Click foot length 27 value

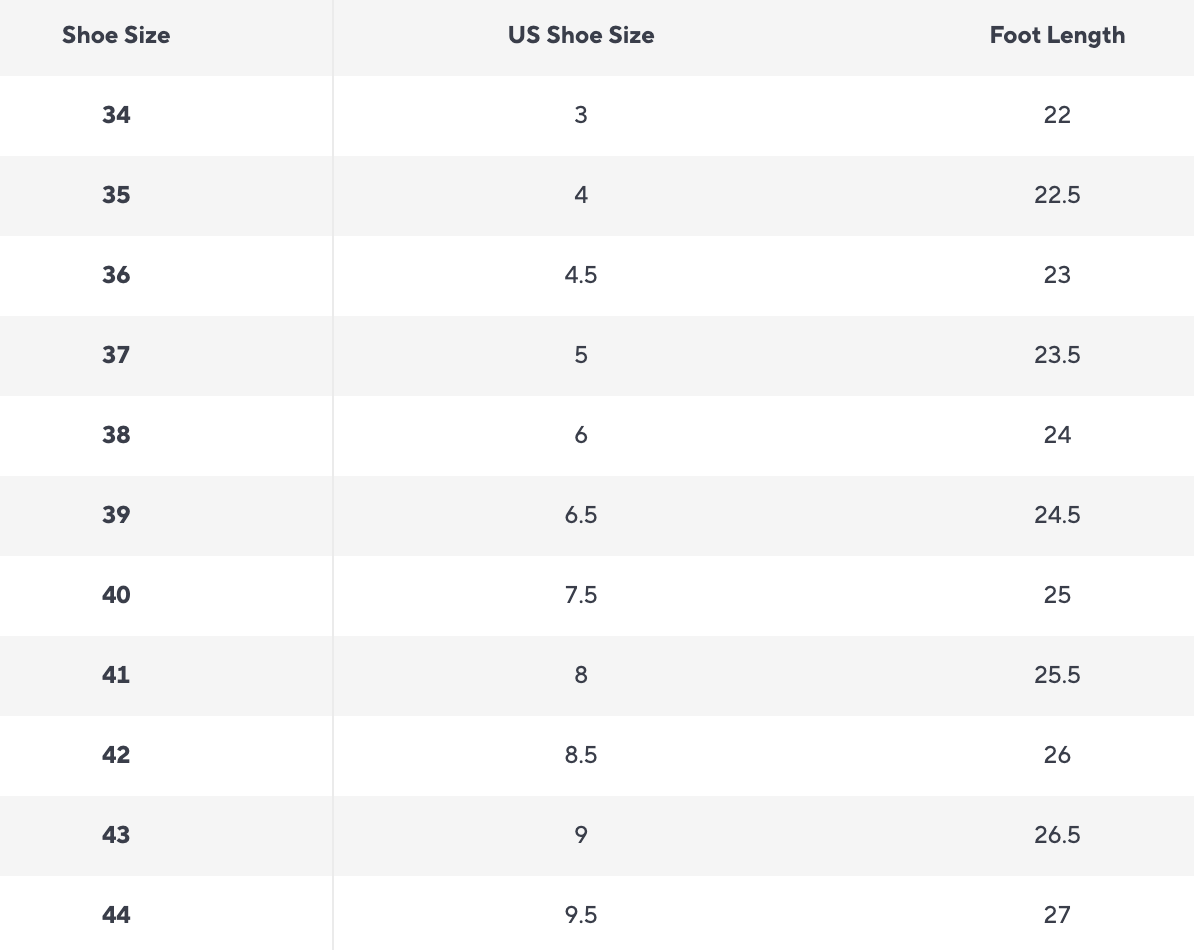[x=1057, y=915]
